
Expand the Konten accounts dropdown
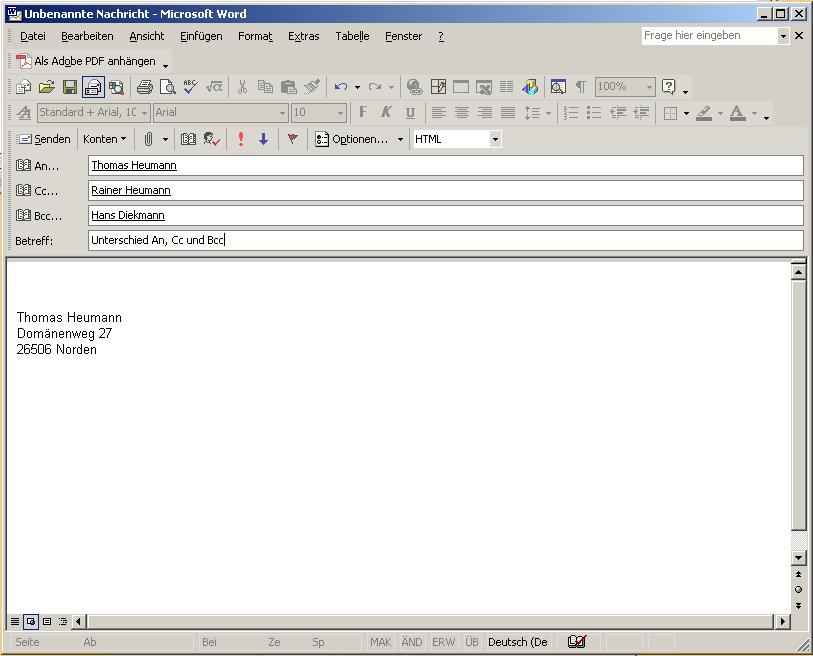tap(104, 139)
